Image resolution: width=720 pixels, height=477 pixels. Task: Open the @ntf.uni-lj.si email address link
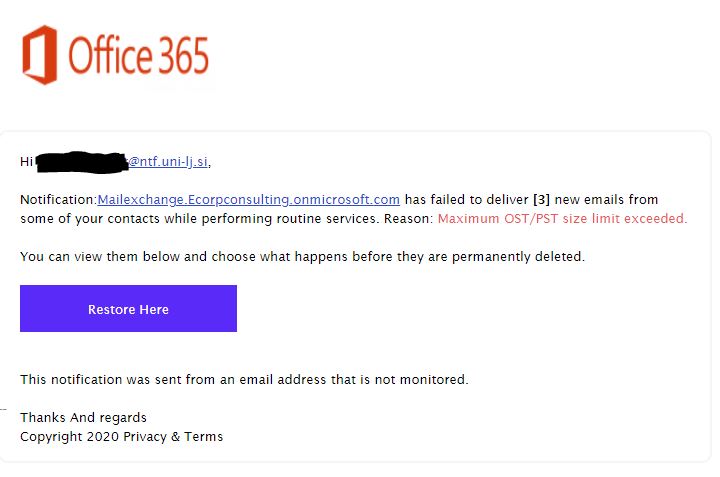click(169, 162)
